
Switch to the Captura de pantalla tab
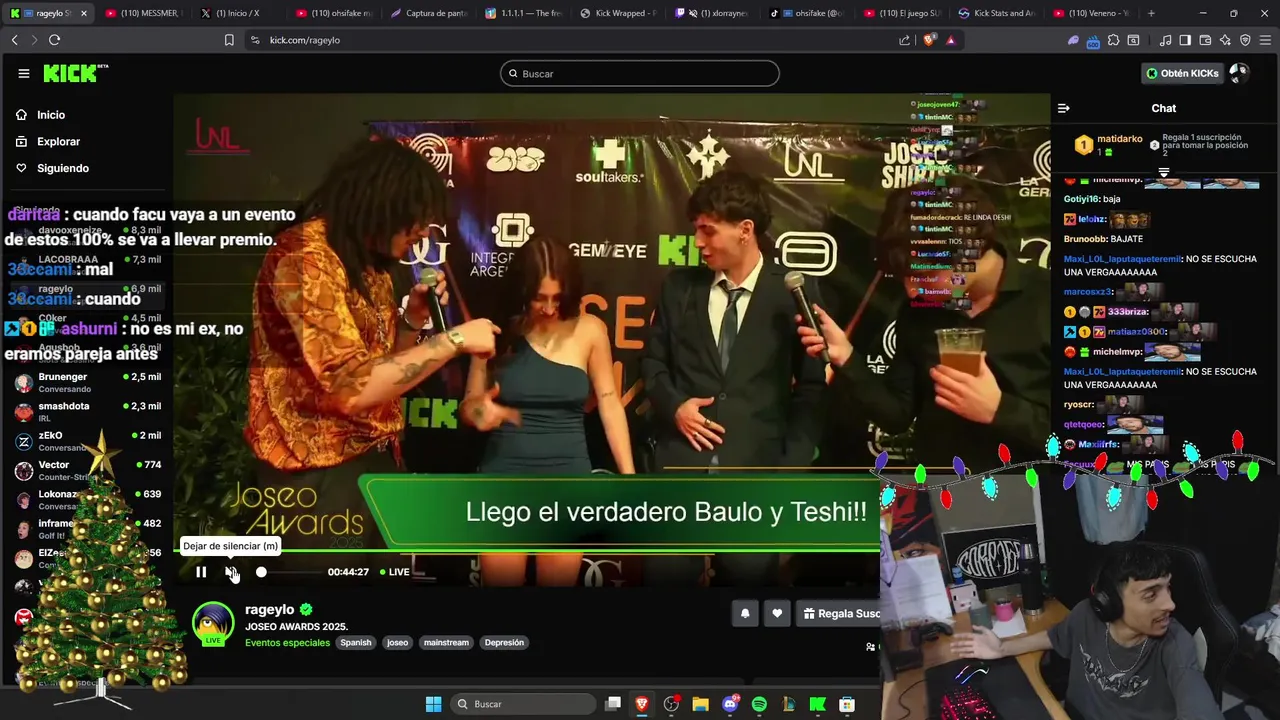coord(429,13)
